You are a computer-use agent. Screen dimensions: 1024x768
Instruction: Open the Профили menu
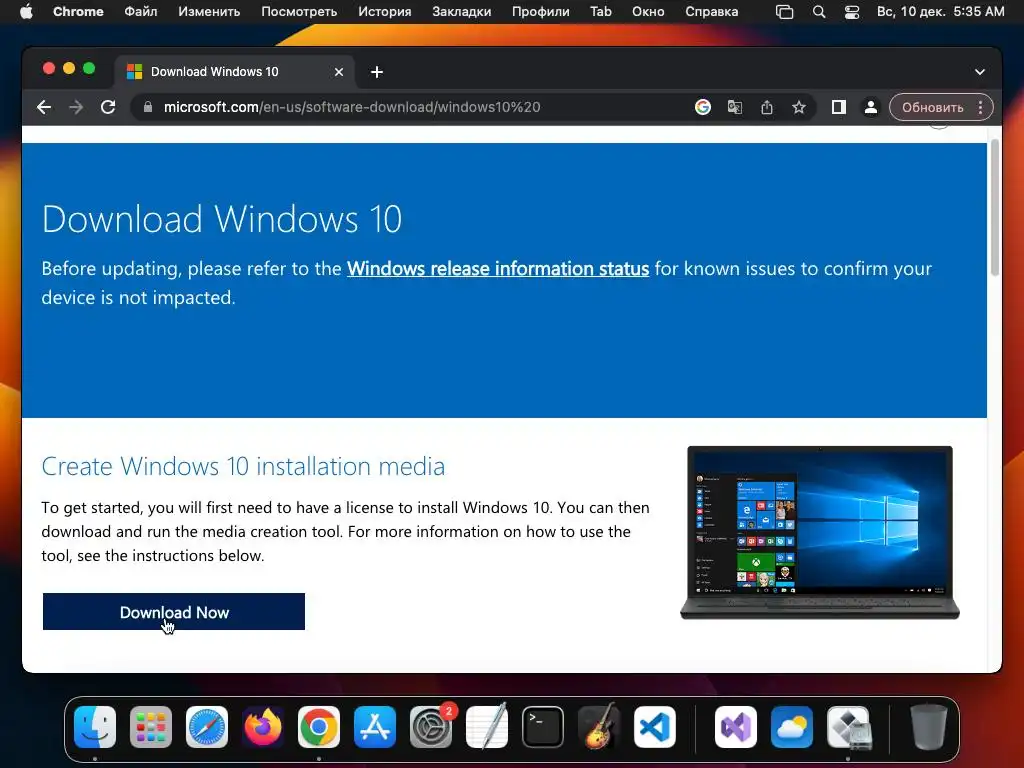point(540,12)
